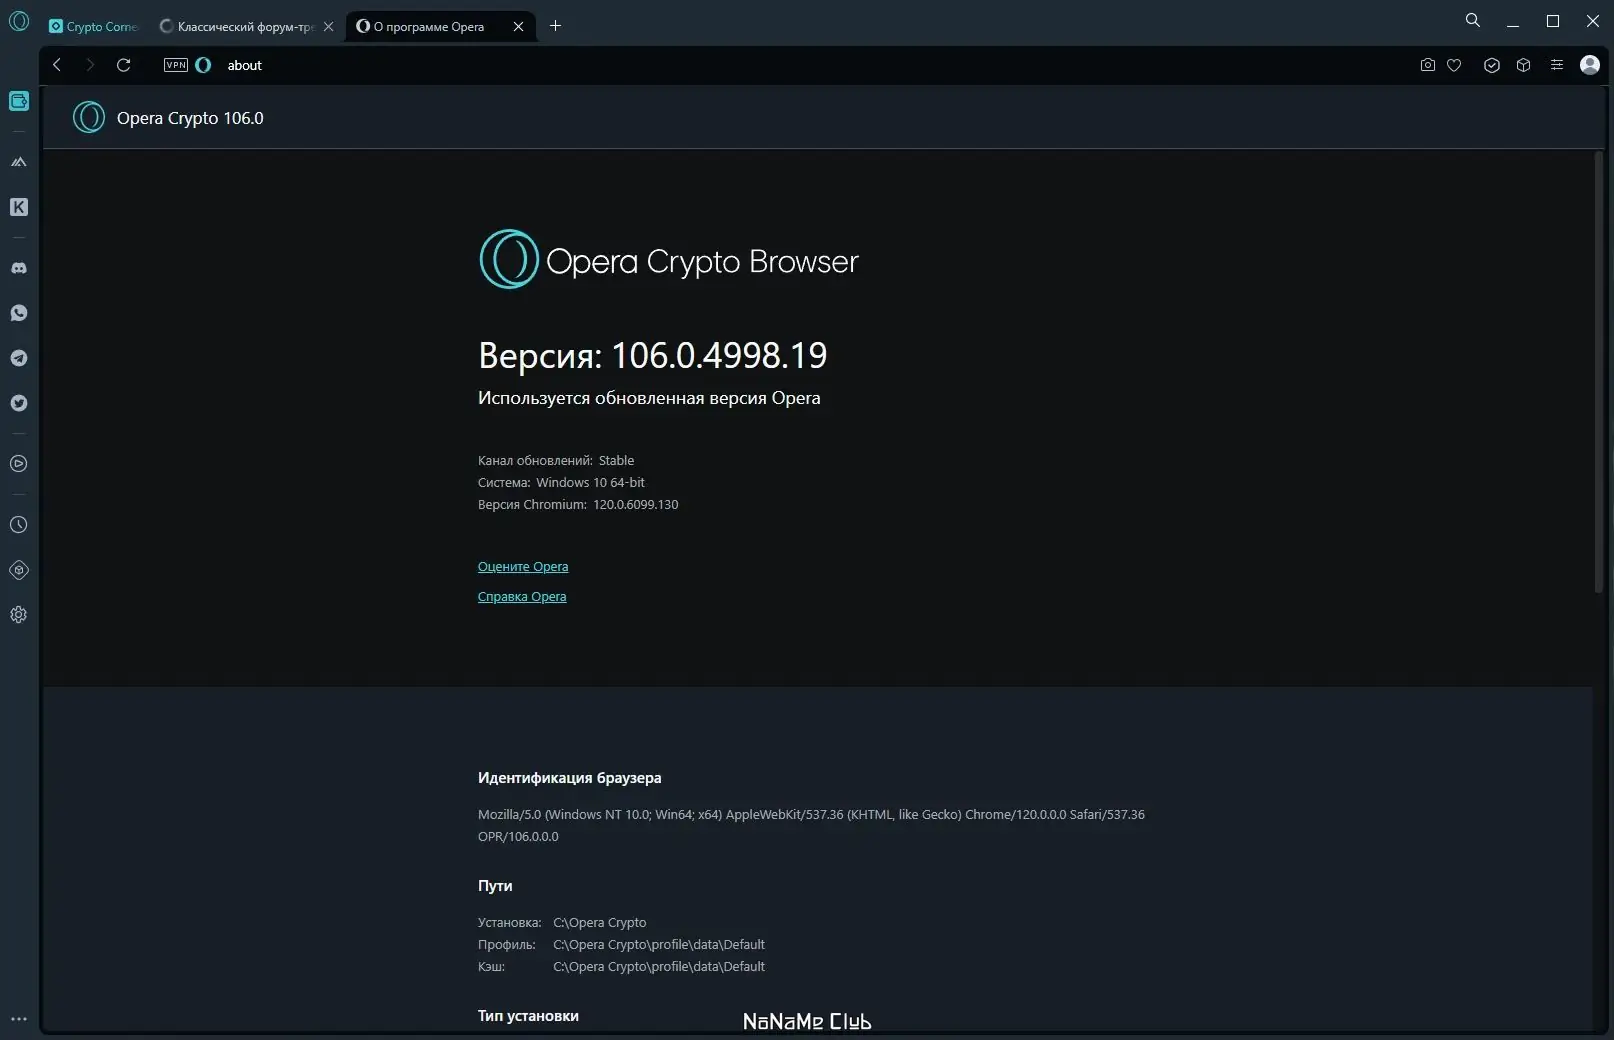This screenshot has height=1040, width=1614.
Task: Open WhatsApp messenger in the sidebar
Action: 19,313
